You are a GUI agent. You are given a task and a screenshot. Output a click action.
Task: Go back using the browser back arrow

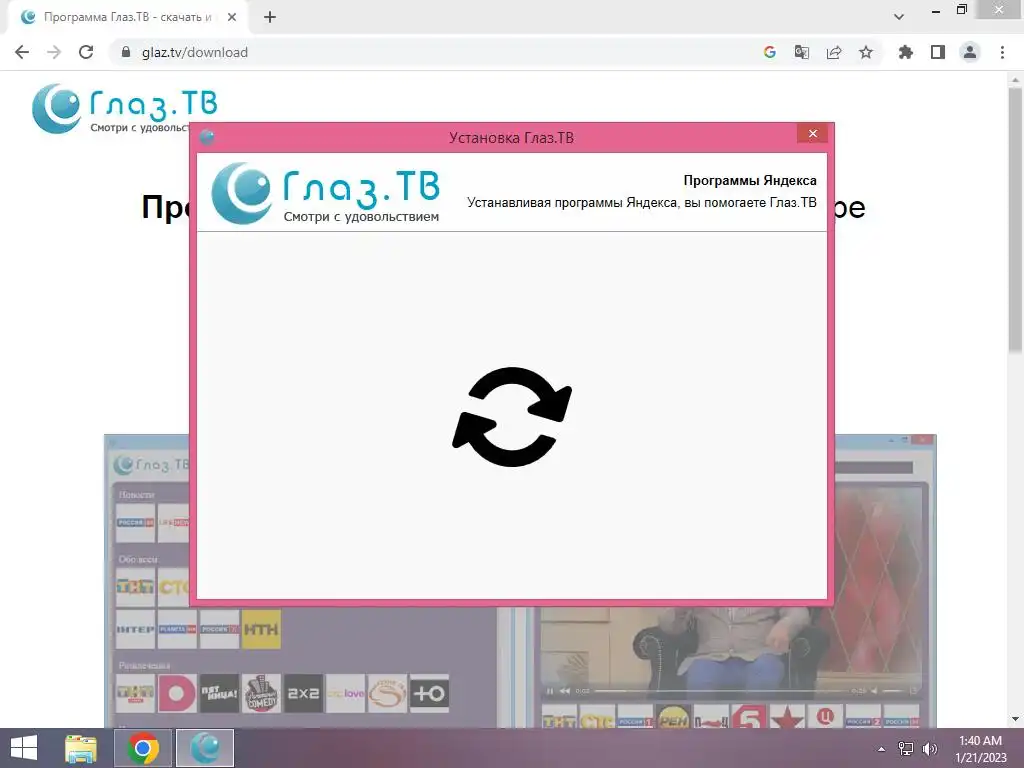pyautogui.click(x=22, y=52)
